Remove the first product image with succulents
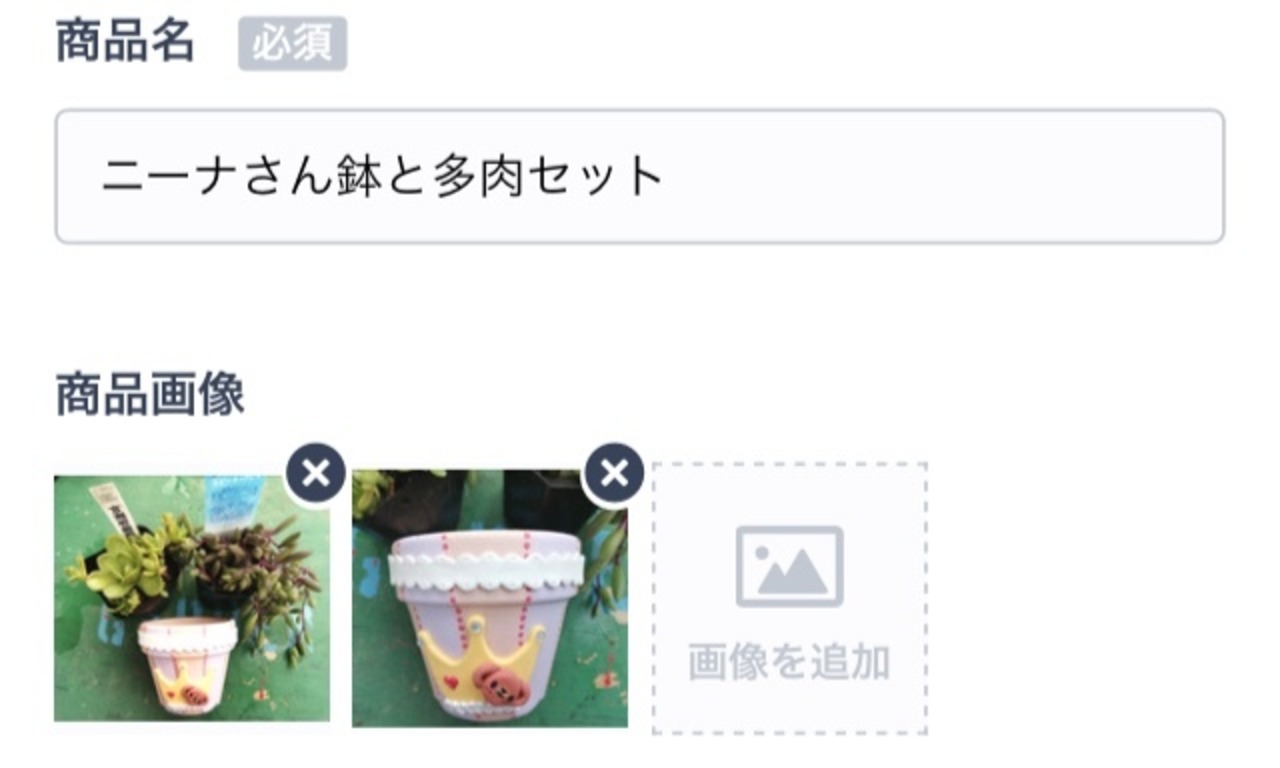The image size is (1280, 768). 316,473
